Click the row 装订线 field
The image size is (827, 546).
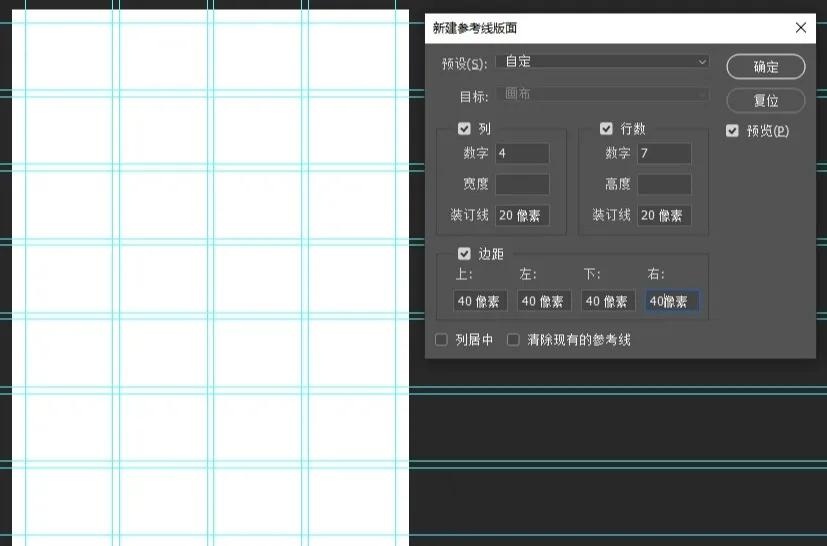coord(664,215)
